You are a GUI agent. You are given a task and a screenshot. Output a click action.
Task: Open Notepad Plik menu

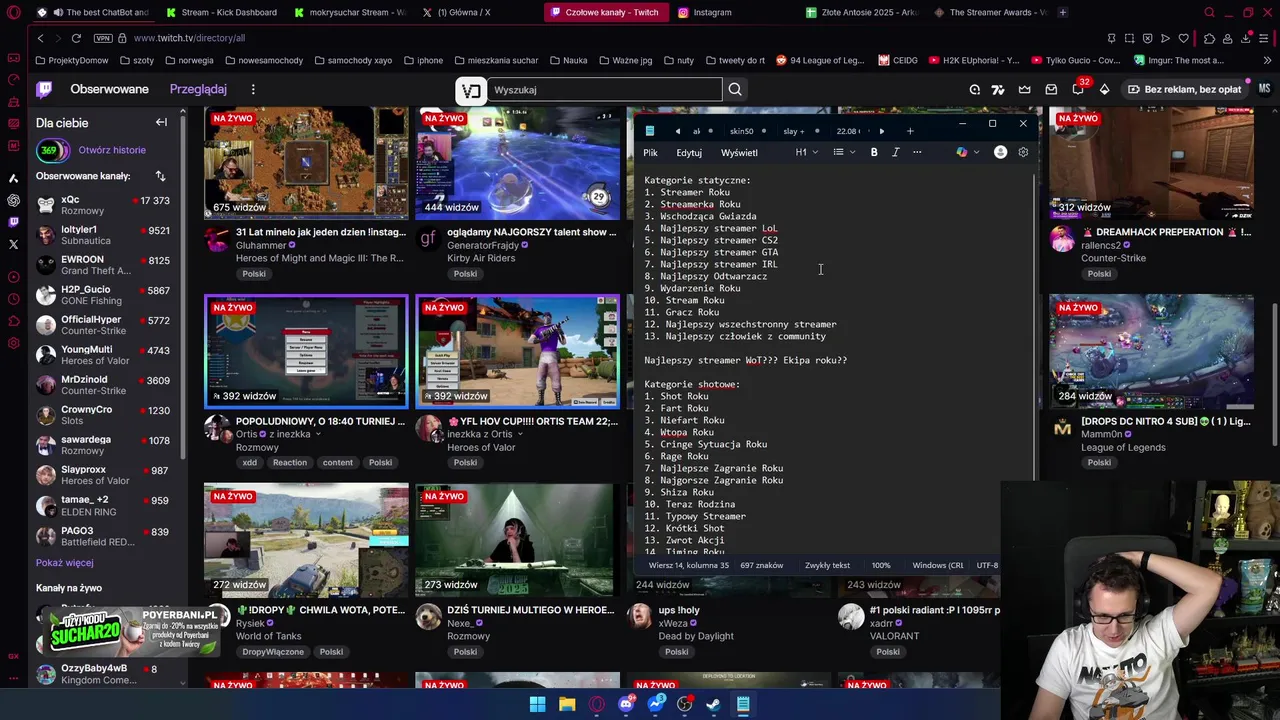pyautogui.click(x=651, y=152)
